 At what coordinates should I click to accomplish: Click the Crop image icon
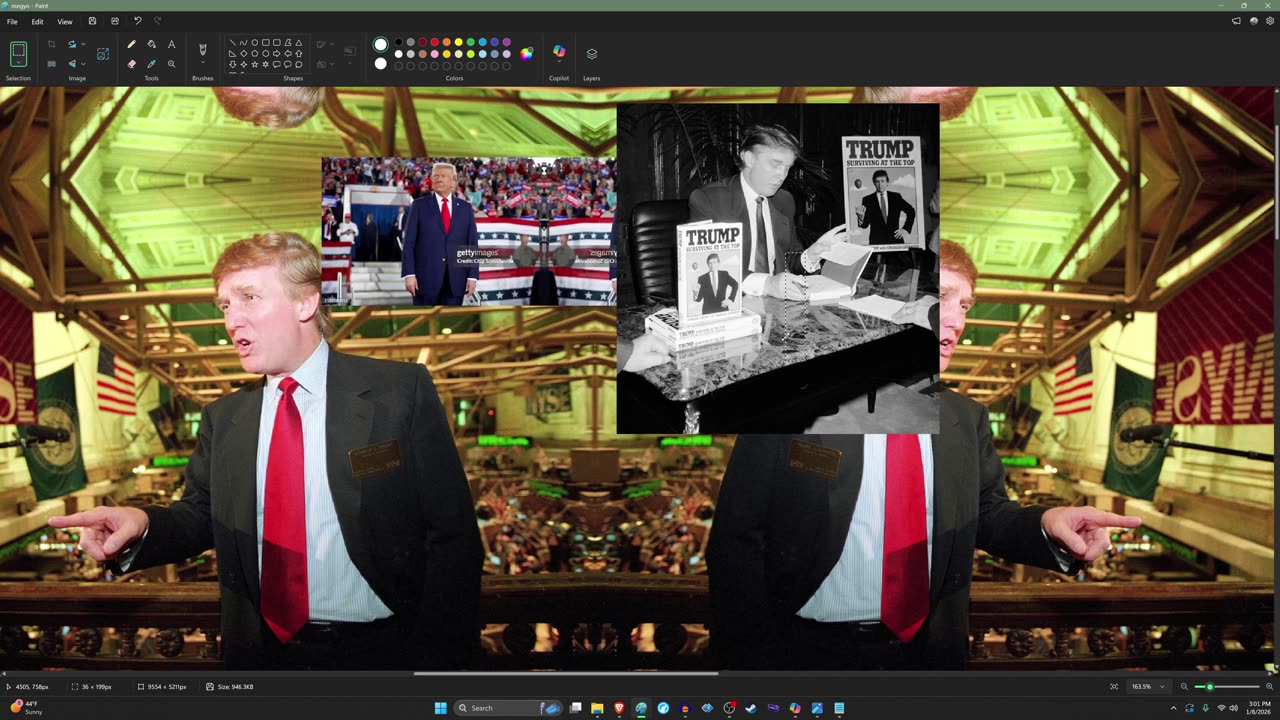tap(51, 44)
